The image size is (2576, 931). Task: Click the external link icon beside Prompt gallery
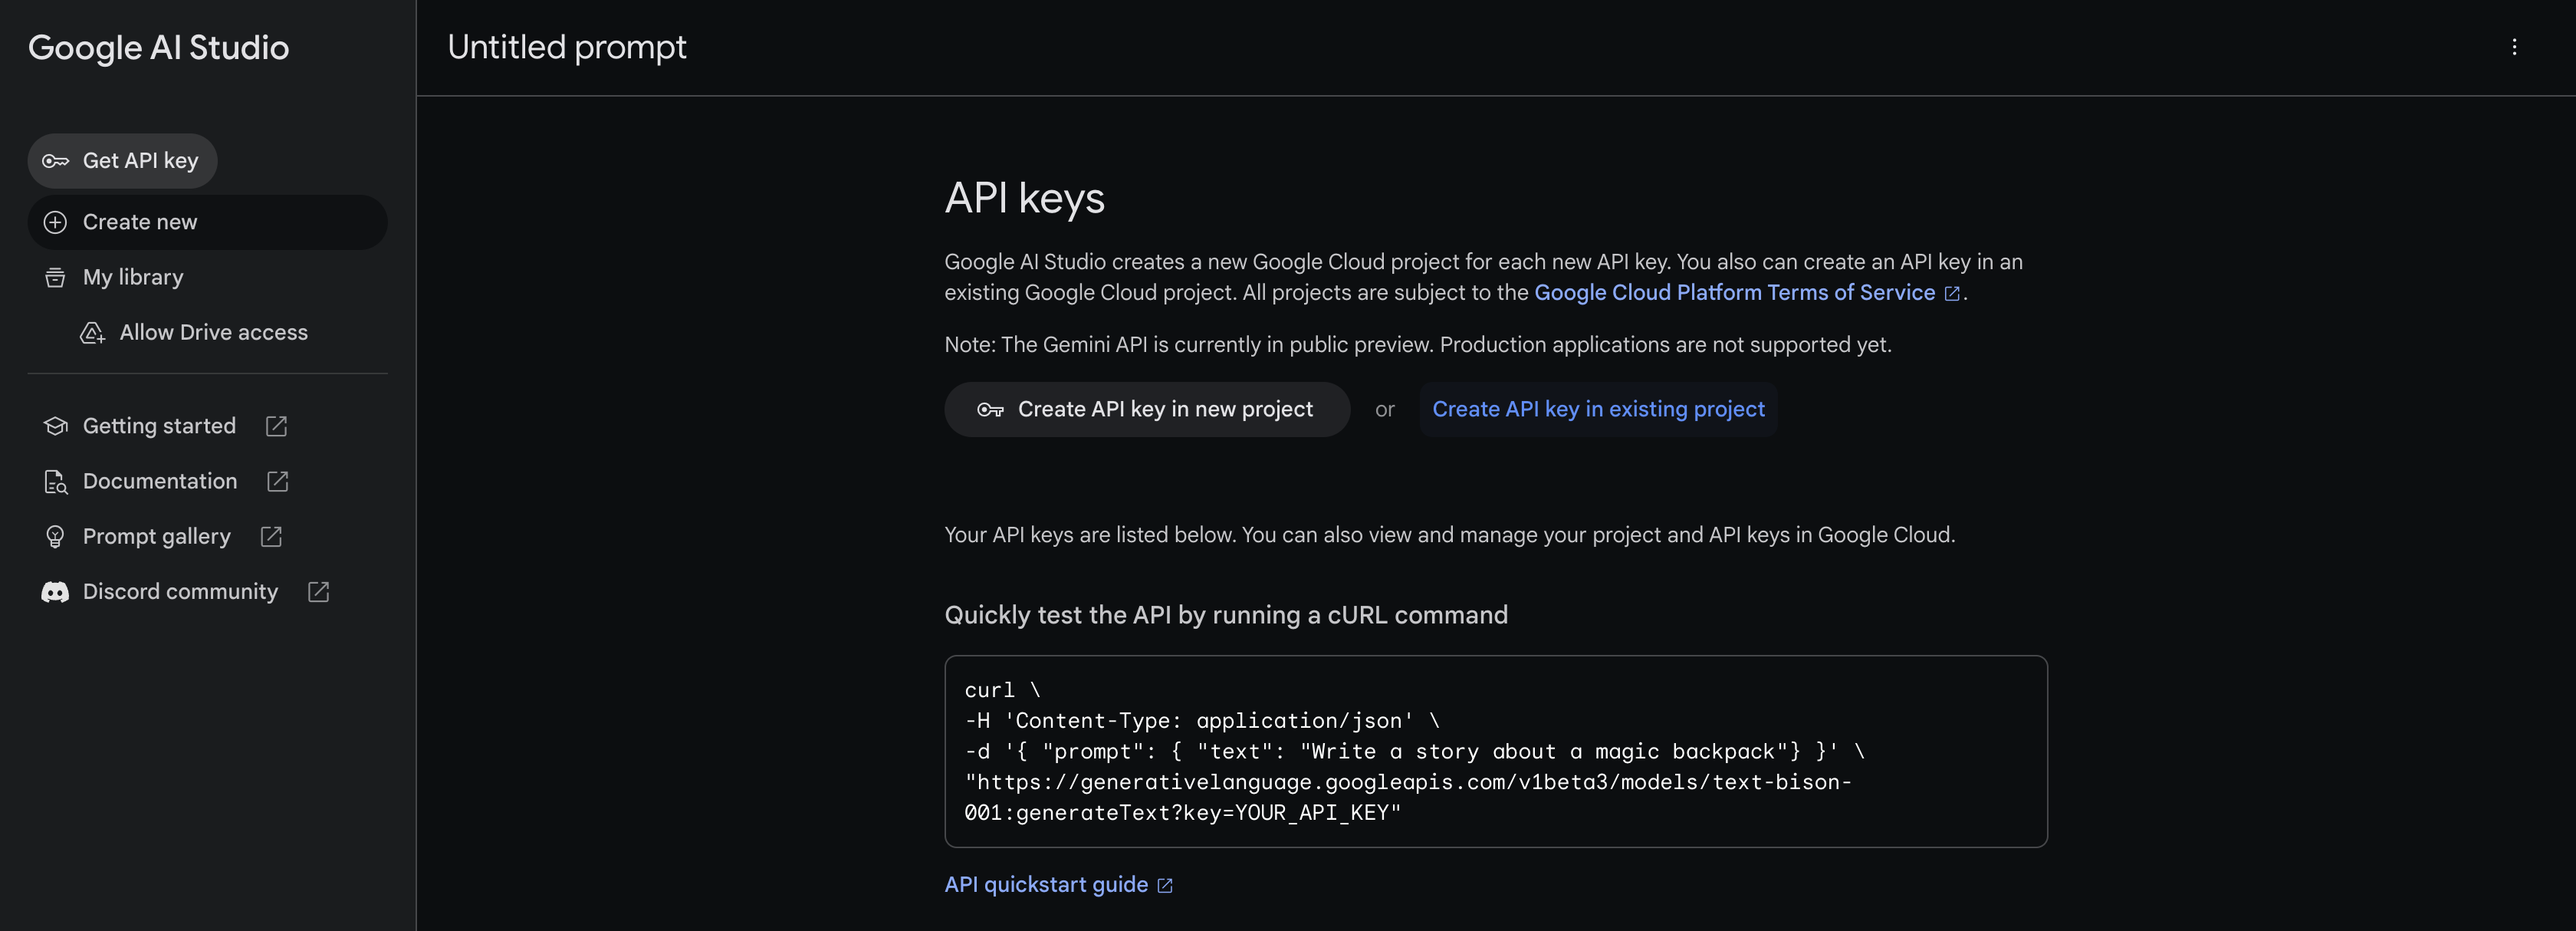click(x=270, y=536)
